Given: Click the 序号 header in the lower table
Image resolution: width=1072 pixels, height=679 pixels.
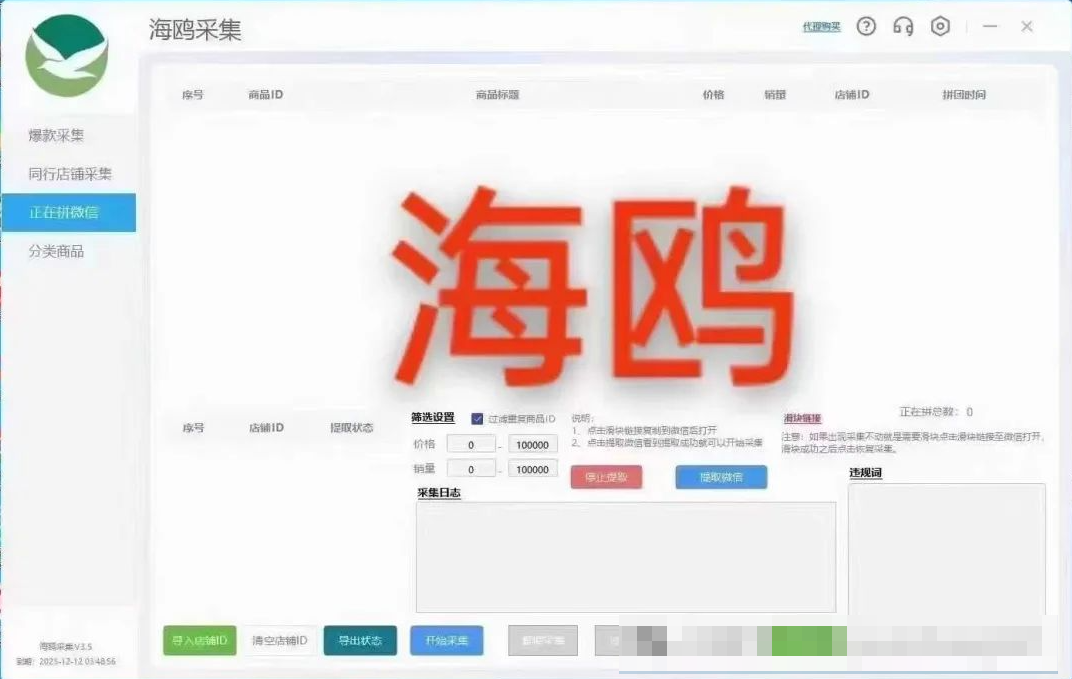Looking at the screenshot, I should (x=193, y=427).
